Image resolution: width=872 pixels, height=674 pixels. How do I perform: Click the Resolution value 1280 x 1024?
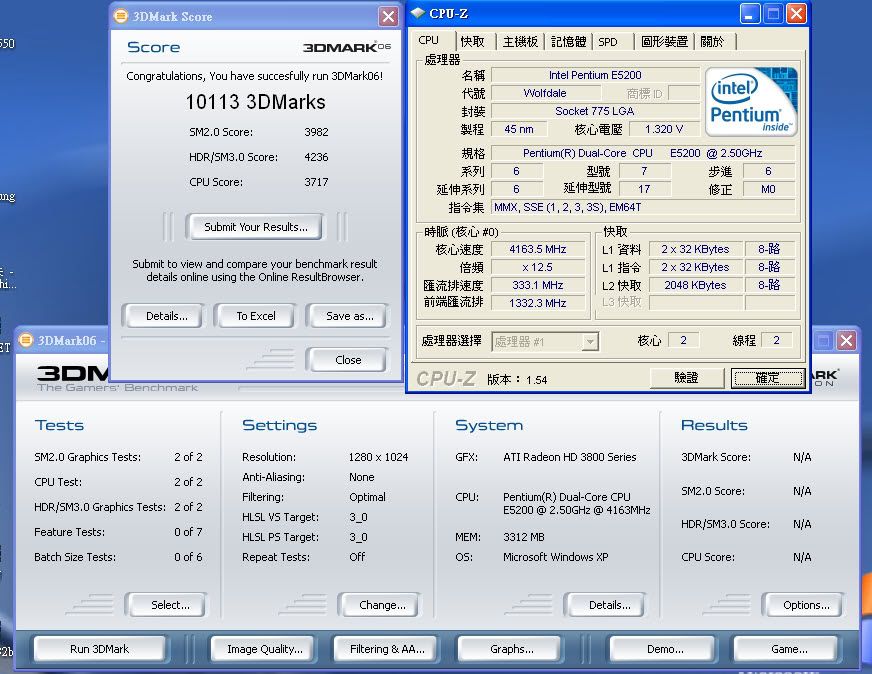(x=378, y=457)
